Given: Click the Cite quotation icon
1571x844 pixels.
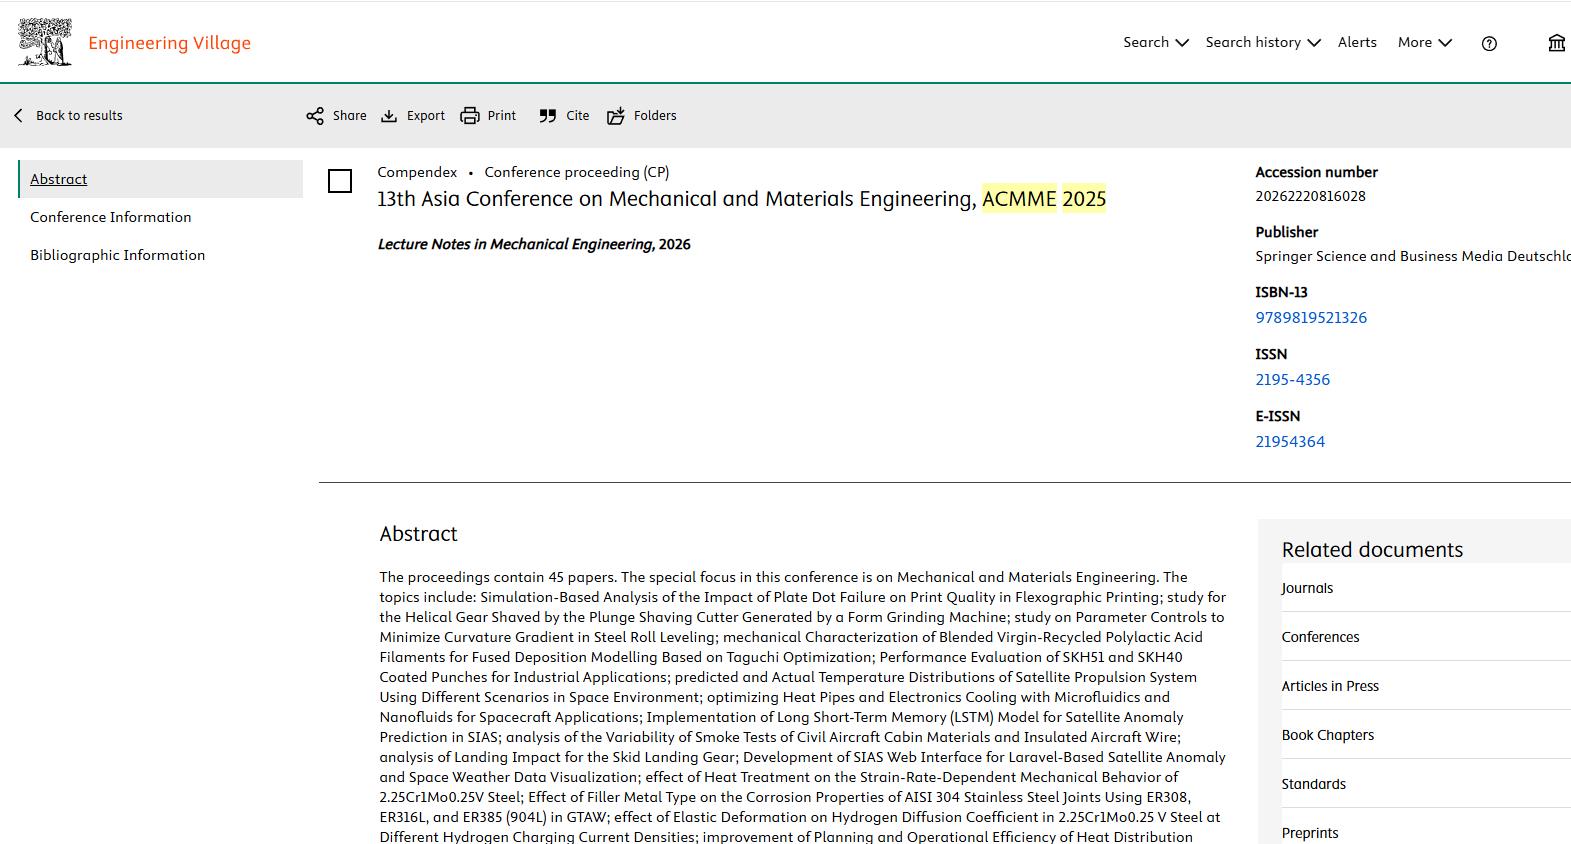Looking at the screenshot, I should click(x=547, y=116).
